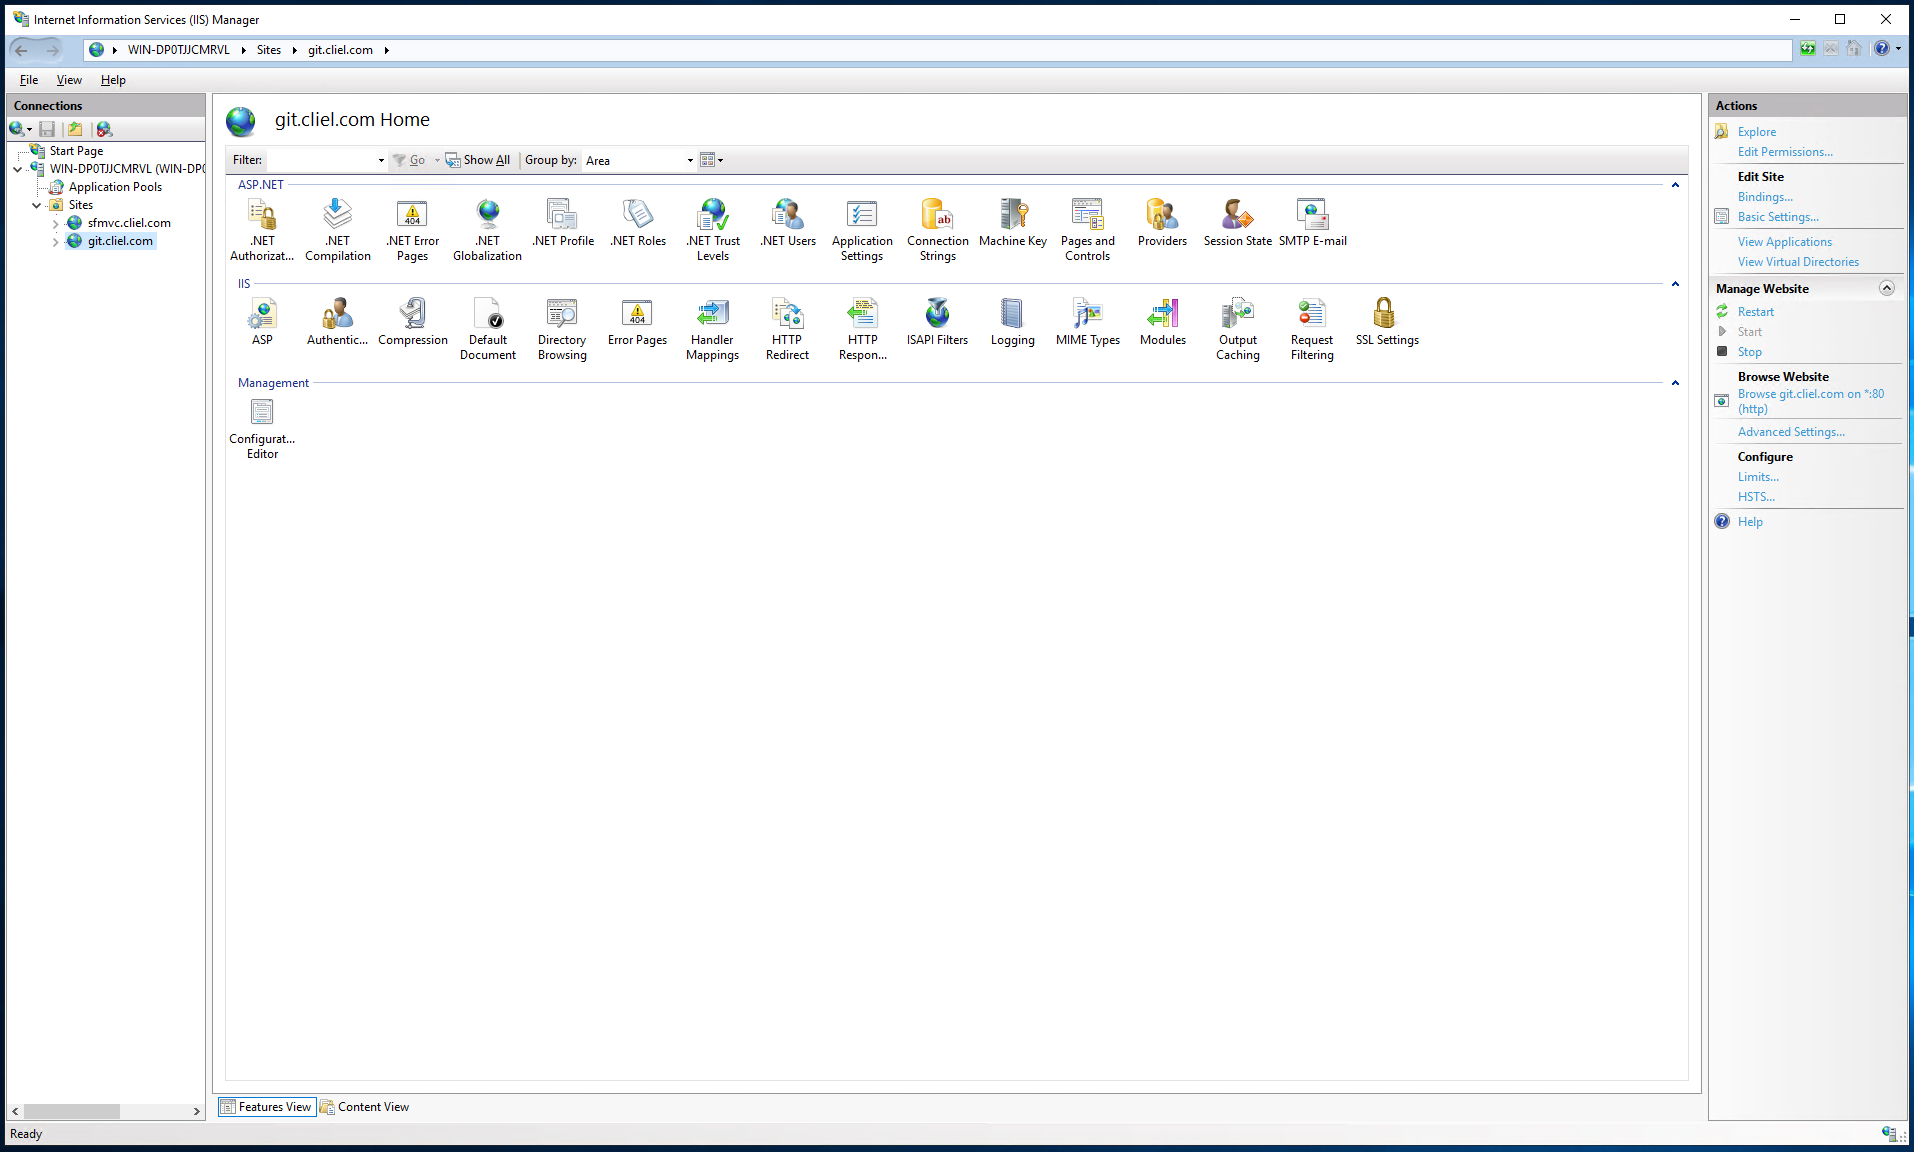Open Basic Settings link

(x=1778, y=217)
